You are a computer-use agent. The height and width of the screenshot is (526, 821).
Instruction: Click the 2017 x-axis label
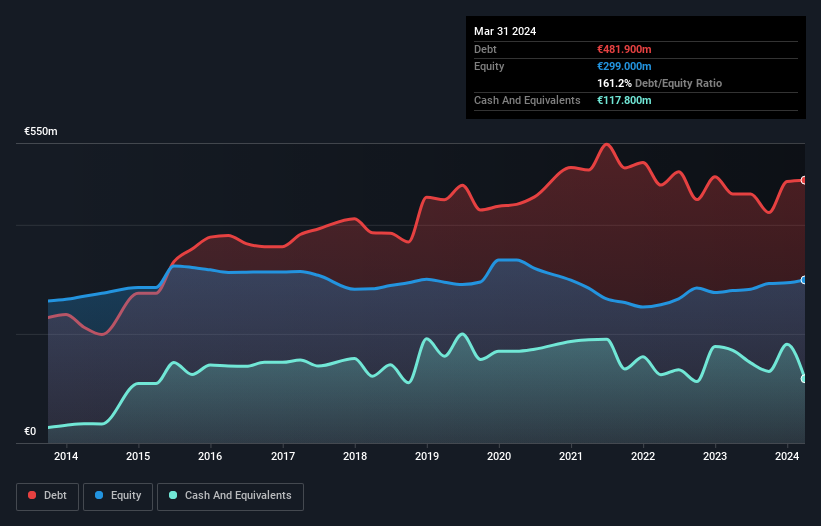(283, 456)
